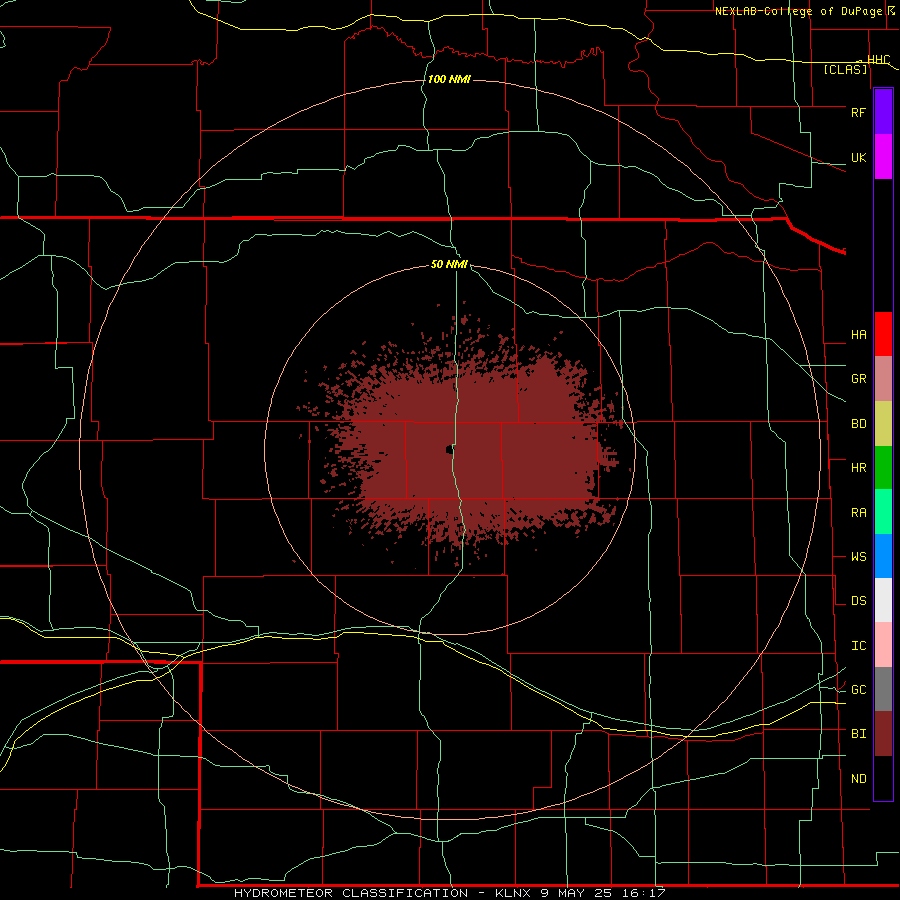Click the black radar site dot
900x900 pixels.
click(448, 450)
